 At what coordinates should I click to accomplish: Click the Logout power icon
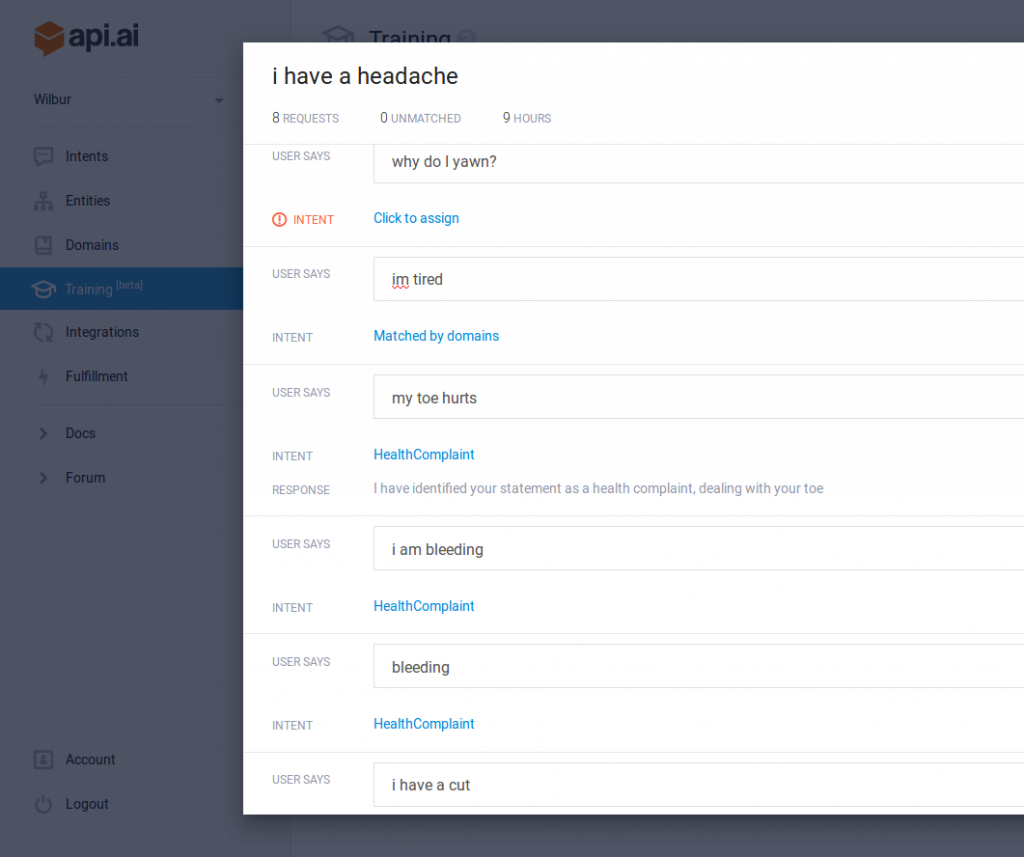click(x=43, y=804)
